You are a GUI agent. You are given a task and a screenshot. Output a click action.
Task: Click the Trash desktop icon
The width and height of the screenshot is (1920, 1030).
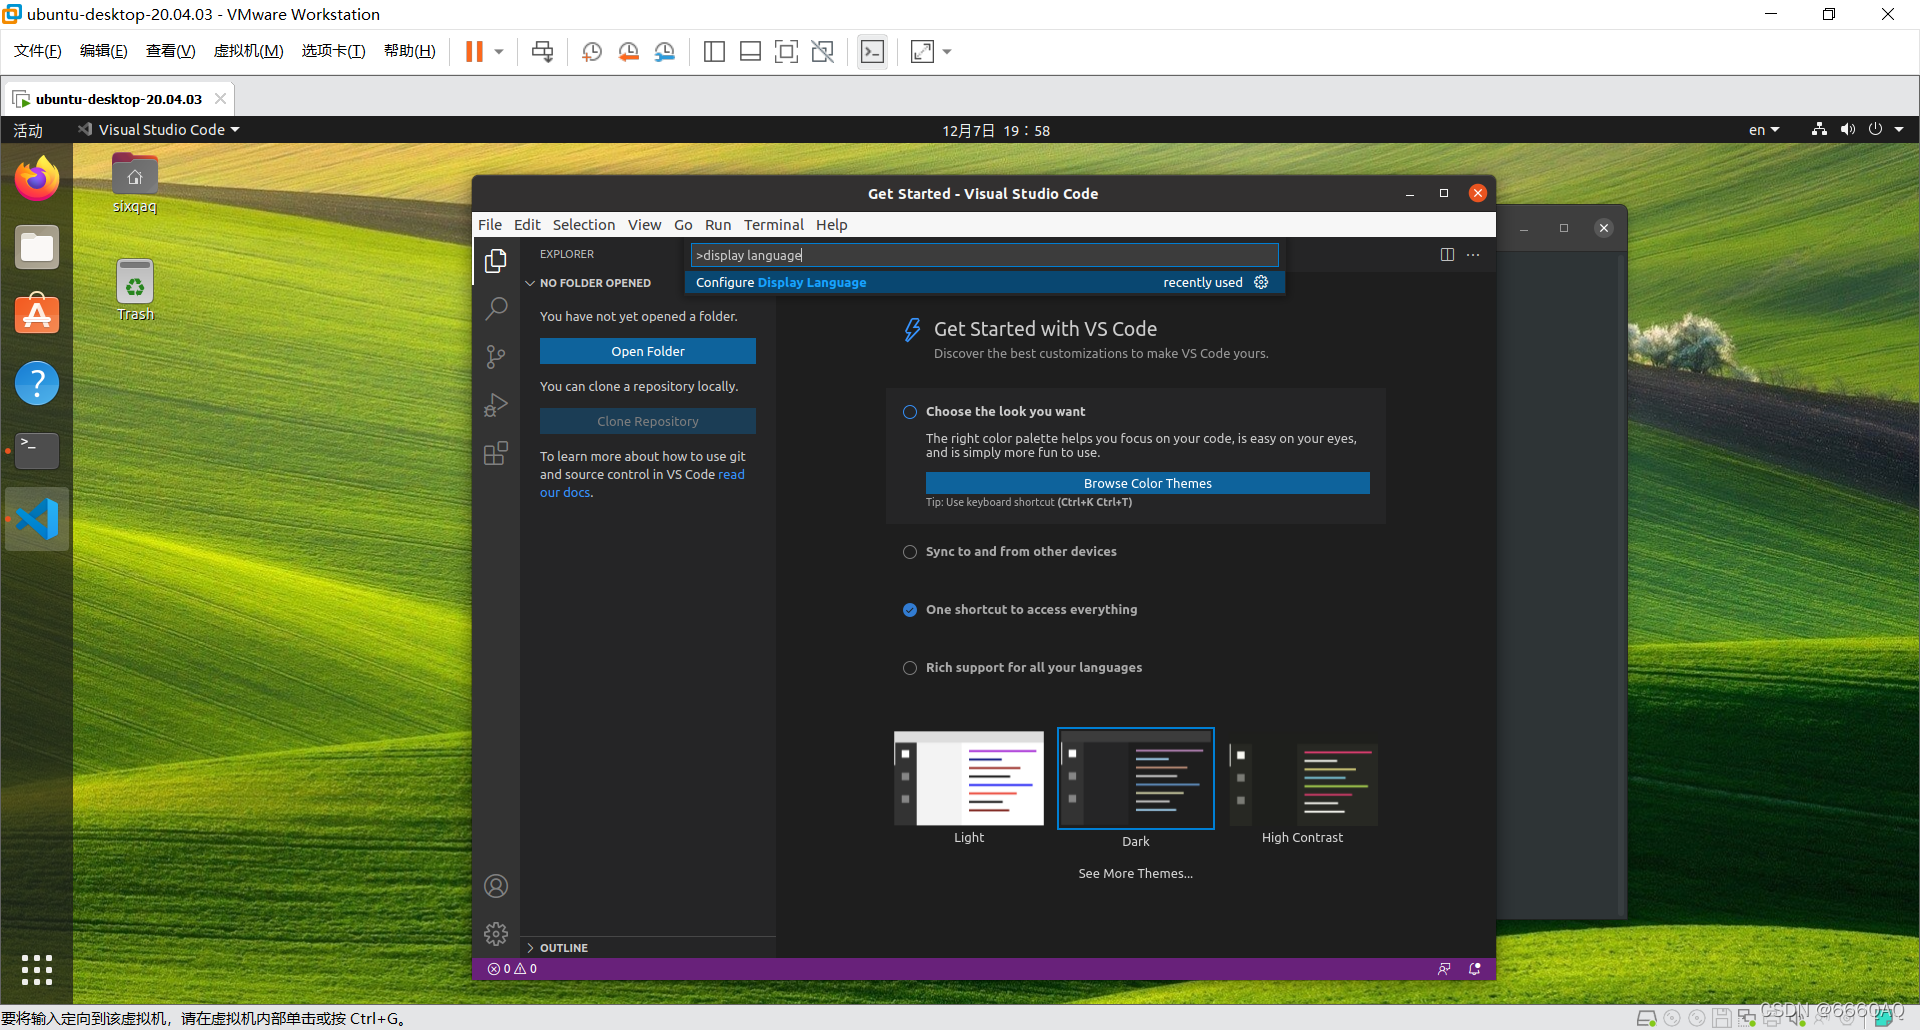pos(135,291)
